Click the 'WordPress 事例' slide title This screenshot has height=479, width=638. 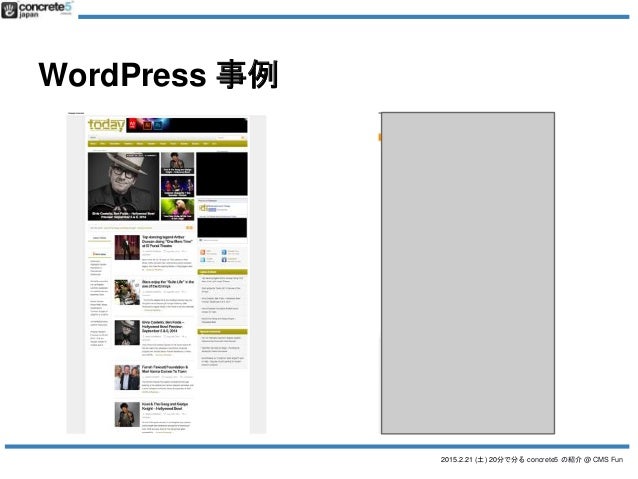(x=159, y=74)
